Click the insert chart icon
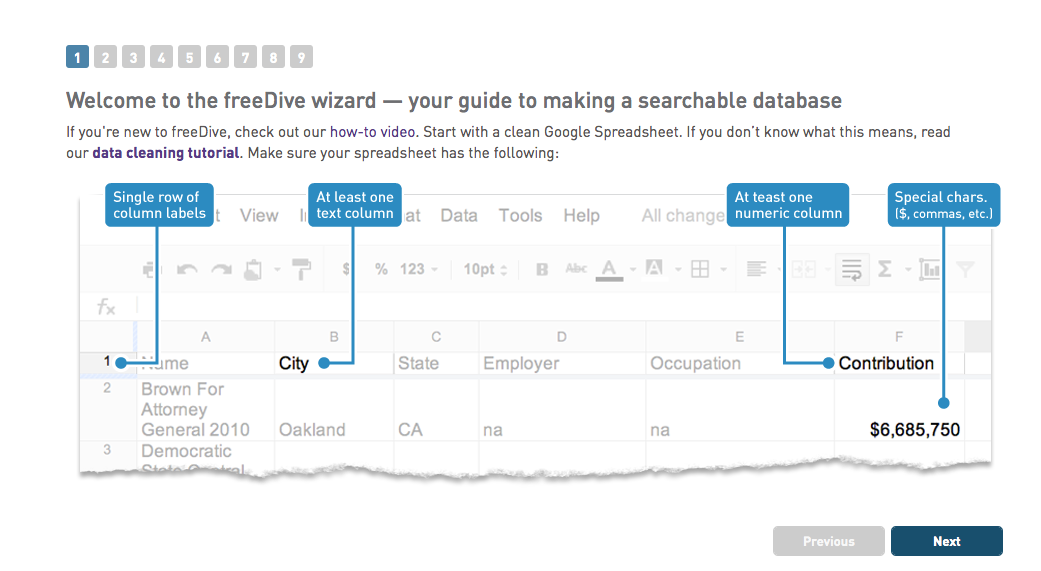This screenshot has height=571, width=1041. coord(930,269)
